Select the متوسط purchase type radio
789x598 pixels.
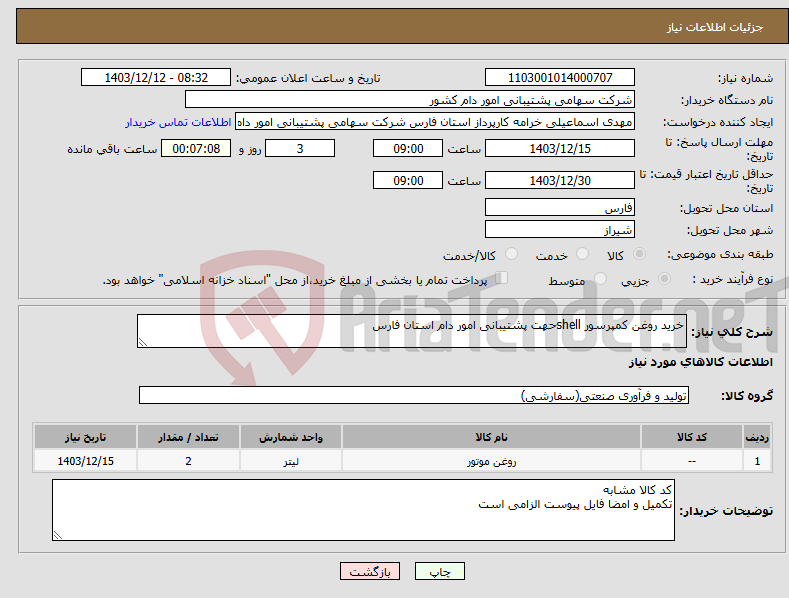[x=600, y=278]
